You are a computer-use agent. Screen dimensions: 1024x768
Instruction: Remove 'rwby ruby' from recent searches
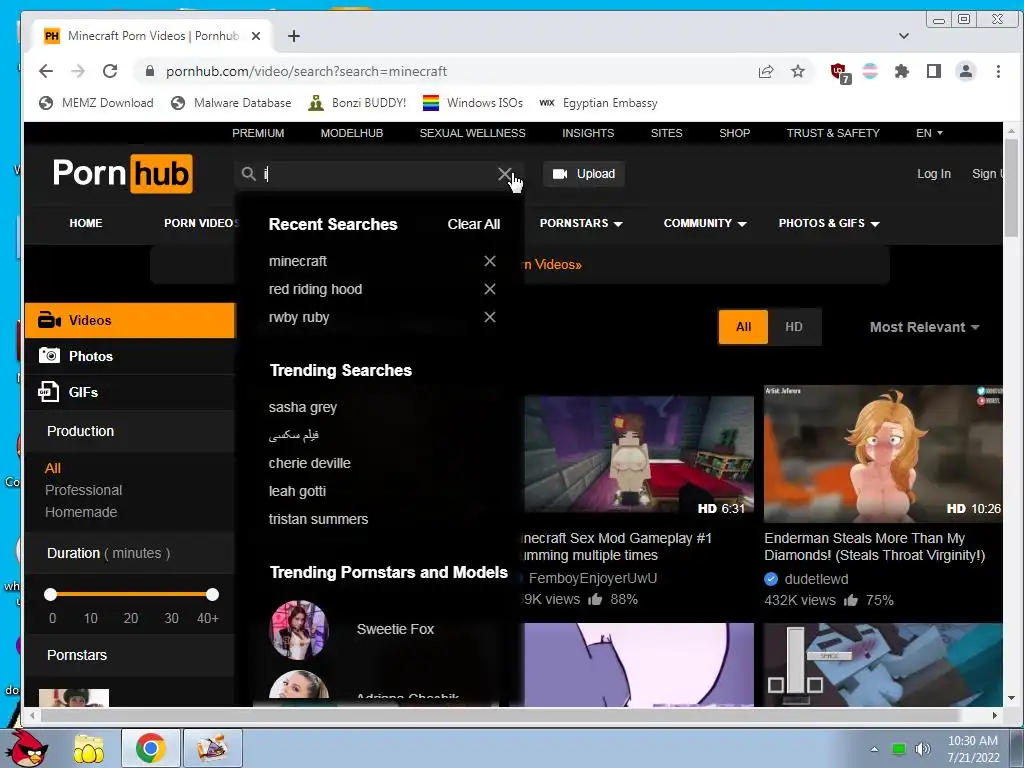[x=490, y=317]
